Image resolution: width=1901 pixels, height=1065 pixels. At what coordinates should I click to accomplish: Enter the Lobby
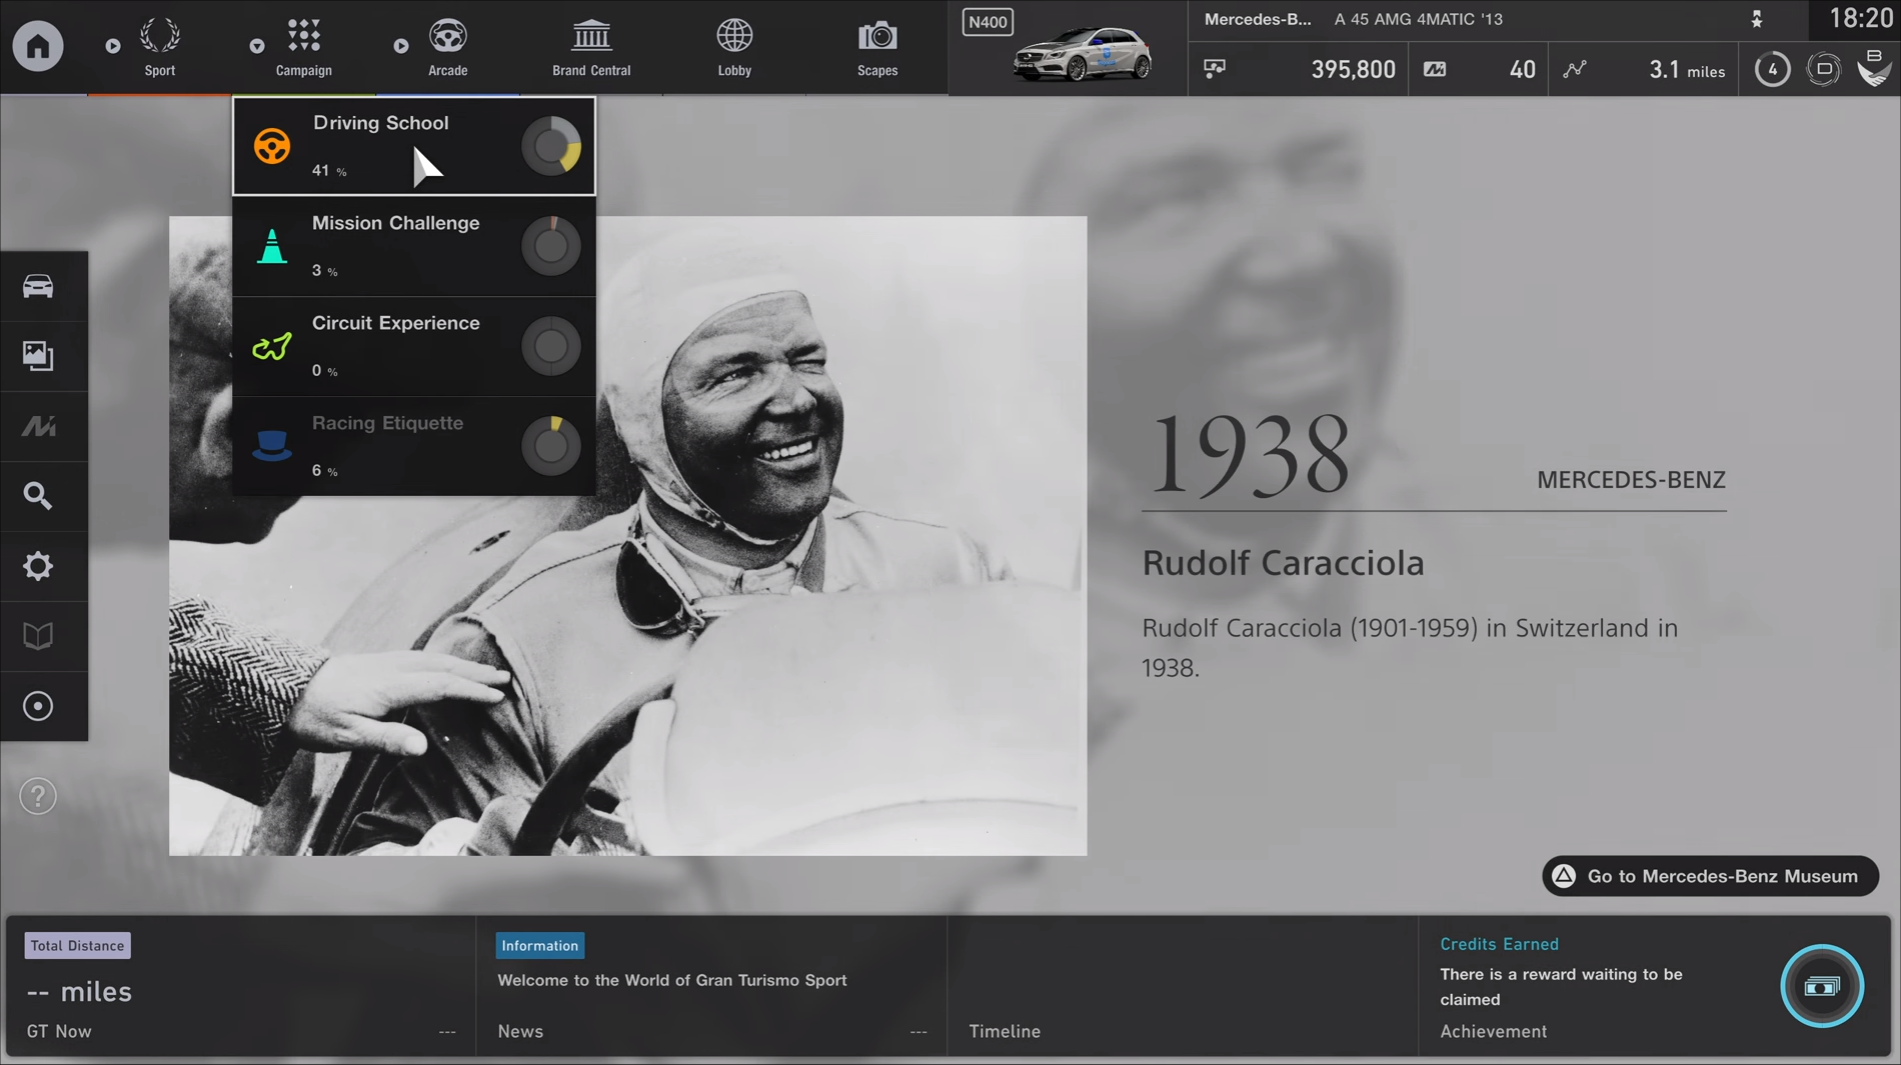[734, 47]
